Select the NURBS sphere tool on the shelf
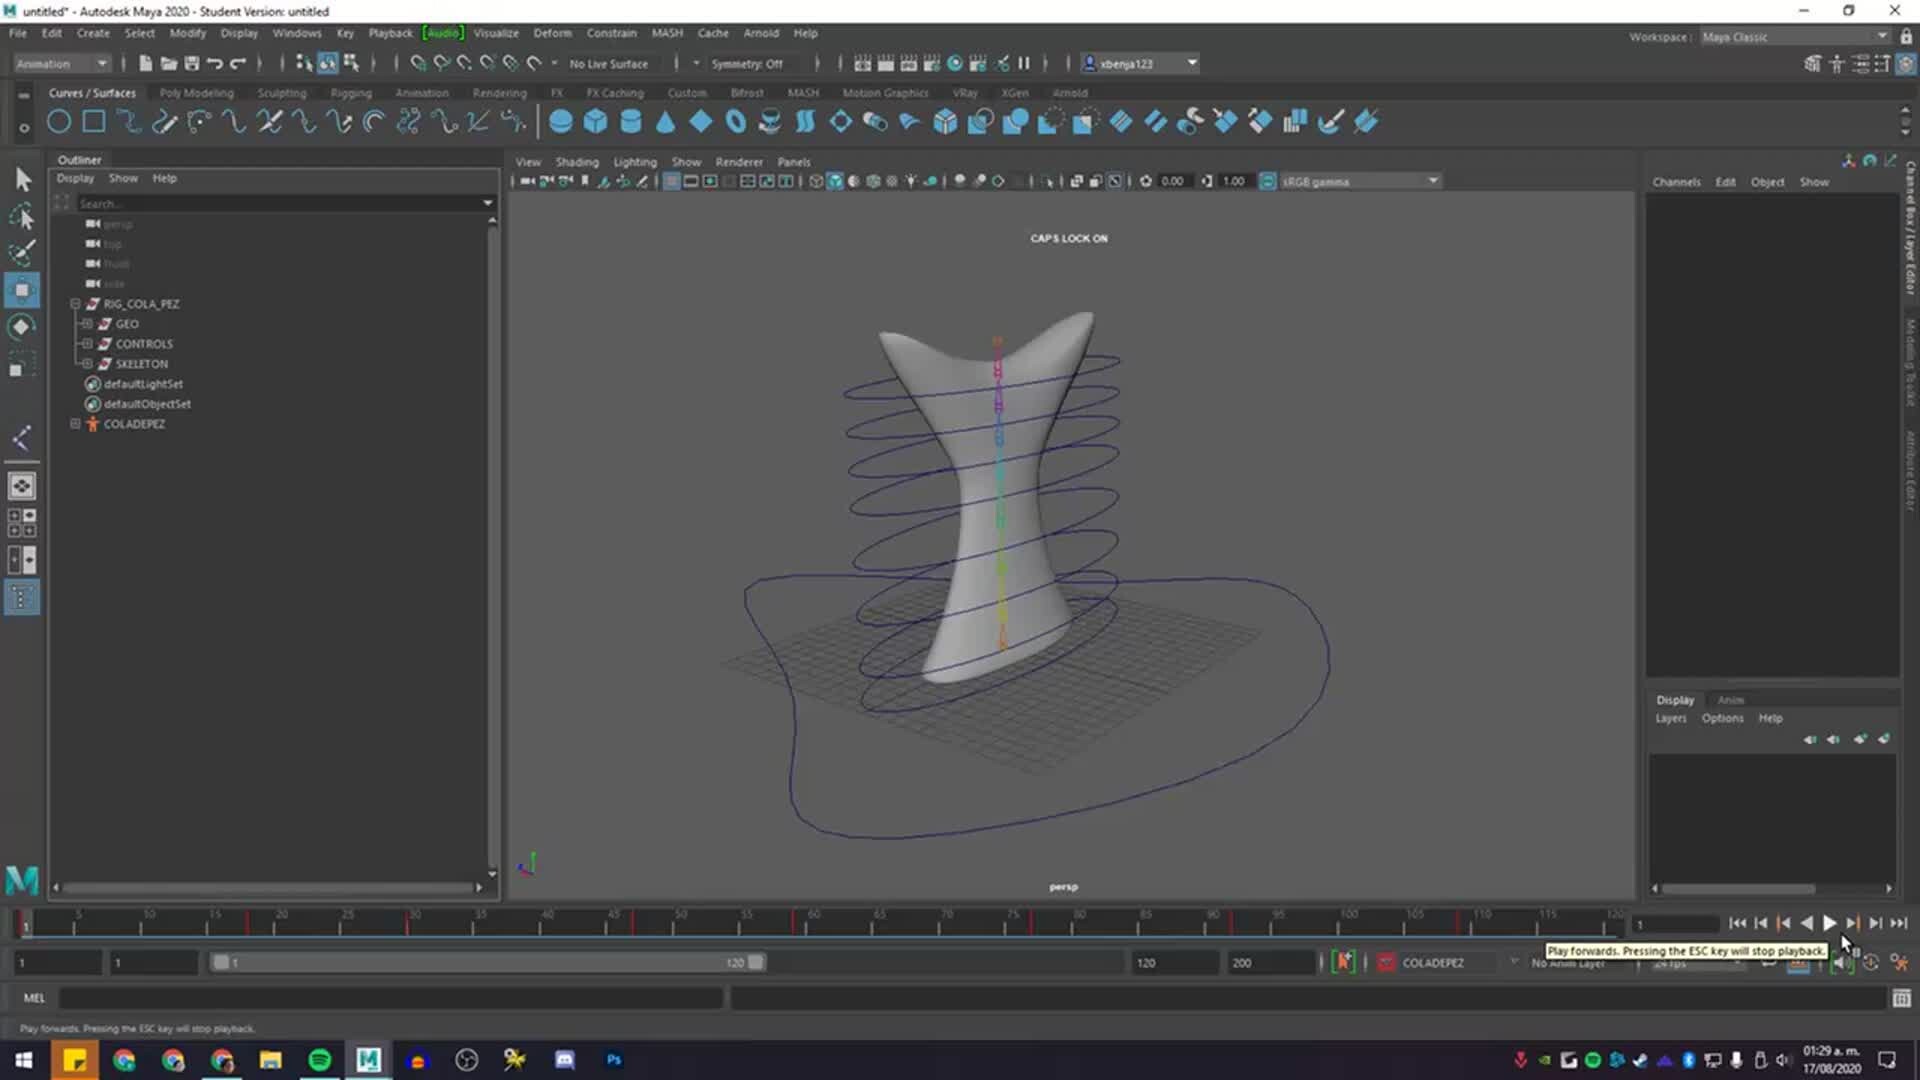This screenshot has height=1080, width=1920. 562,121
